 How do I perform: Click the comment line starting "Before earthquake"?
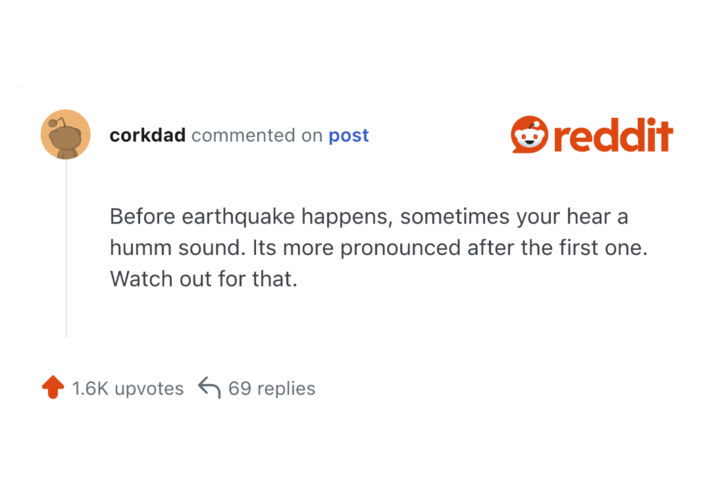pos(368,217)
